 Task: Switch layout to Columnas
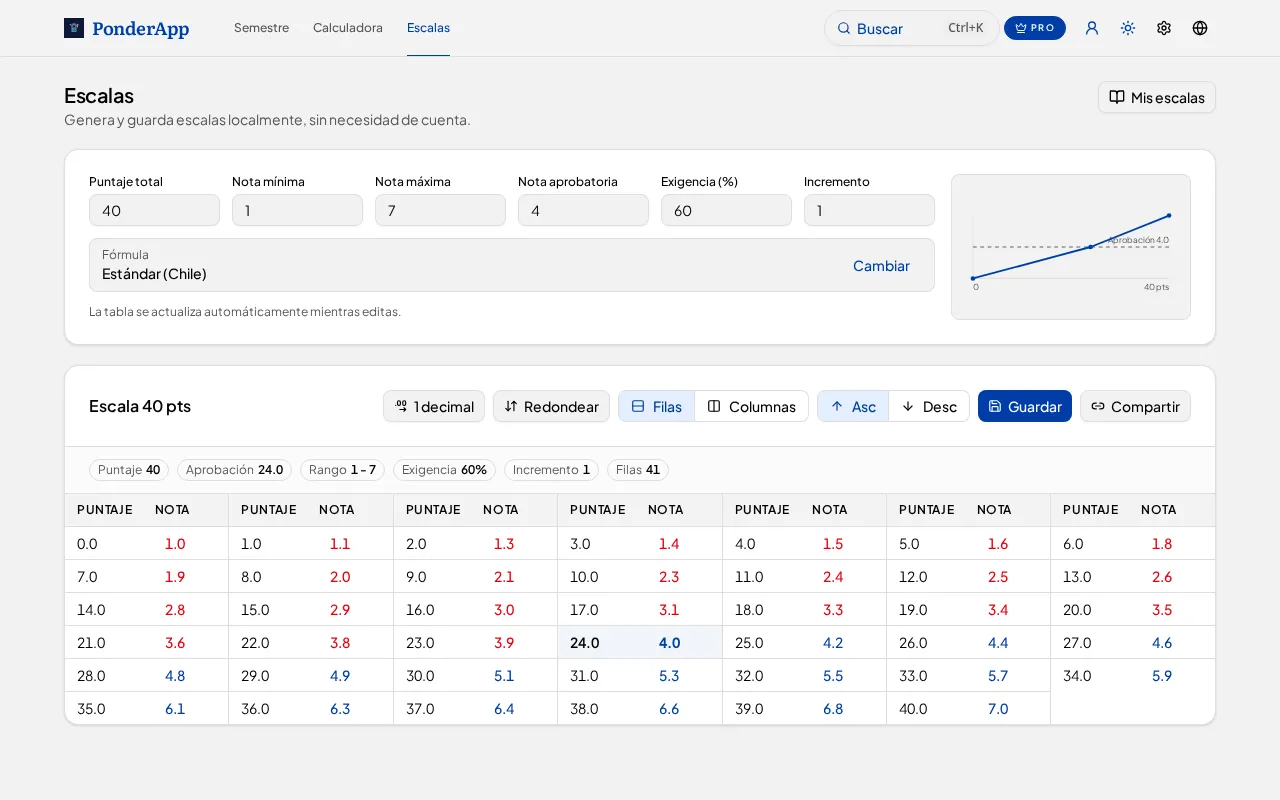752,406
